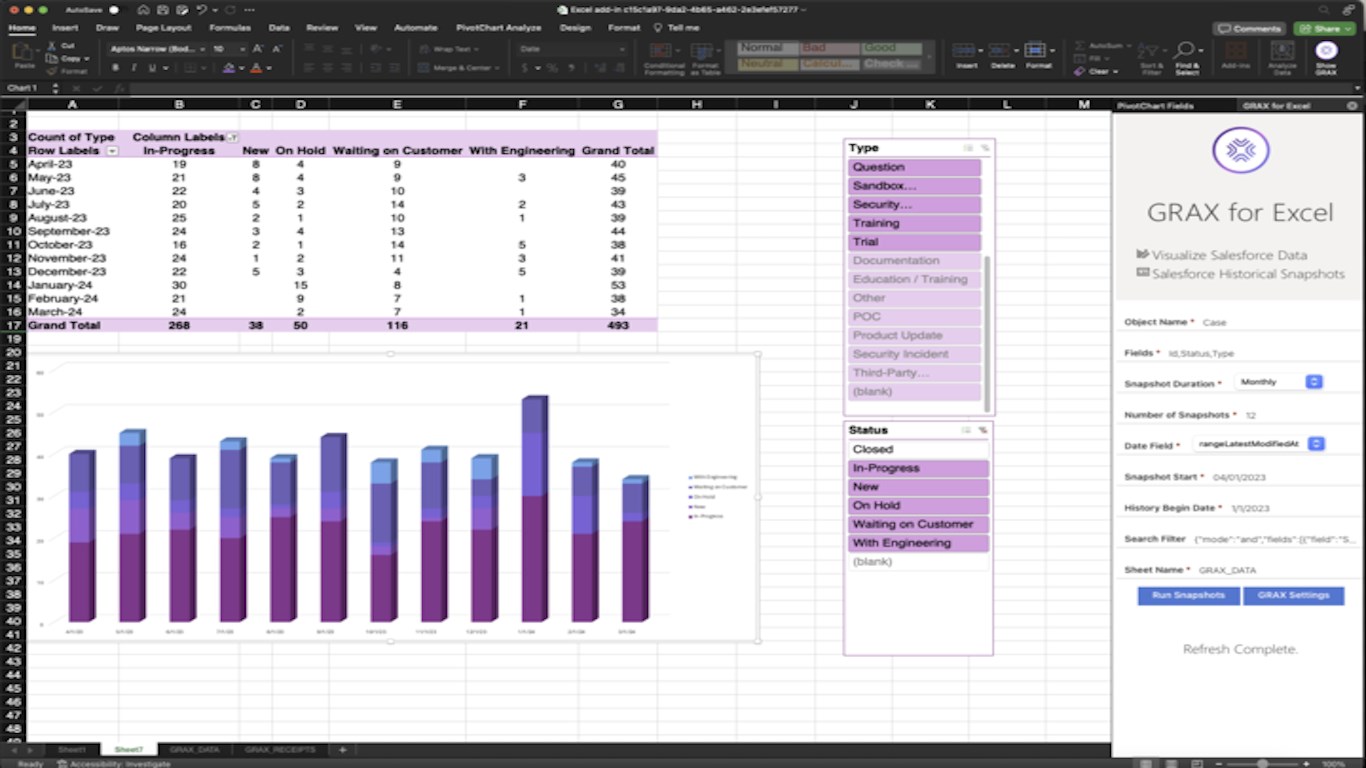Click the GRAX Settings button

(x=1293, y=595)
